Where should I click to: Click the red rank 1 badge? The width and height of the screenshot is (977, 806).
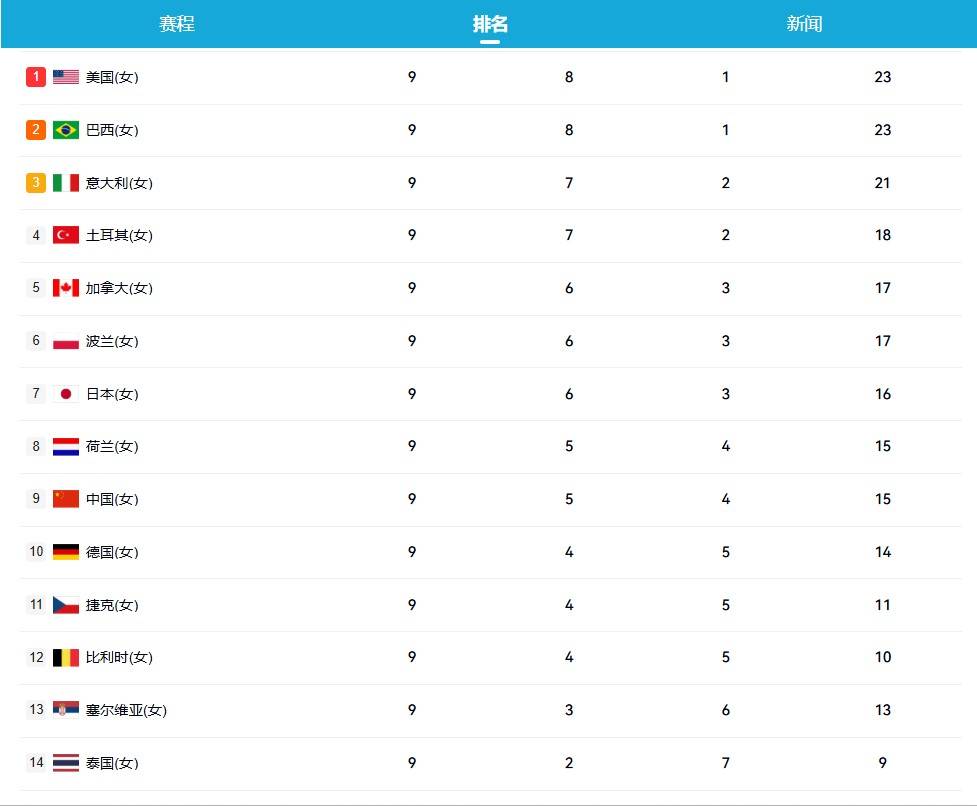[36, 77]
